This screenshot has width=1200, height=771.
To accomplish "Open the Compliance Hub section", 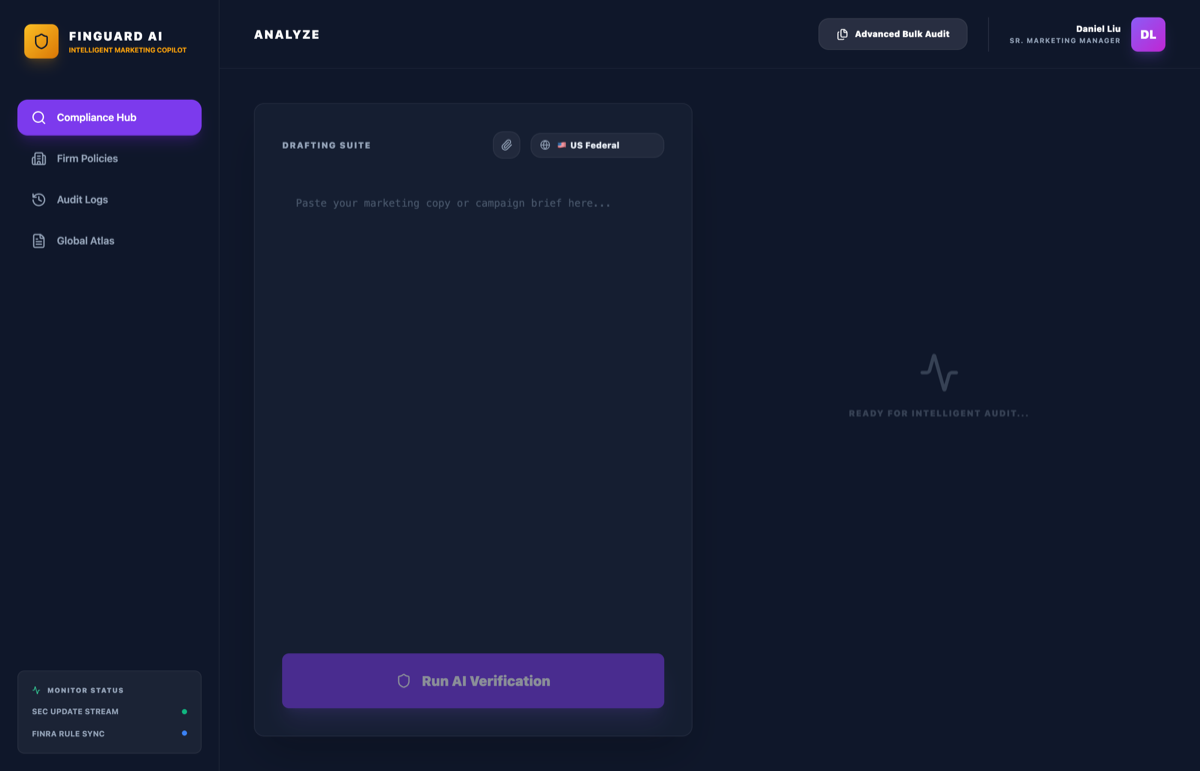I will click(109, 117).
